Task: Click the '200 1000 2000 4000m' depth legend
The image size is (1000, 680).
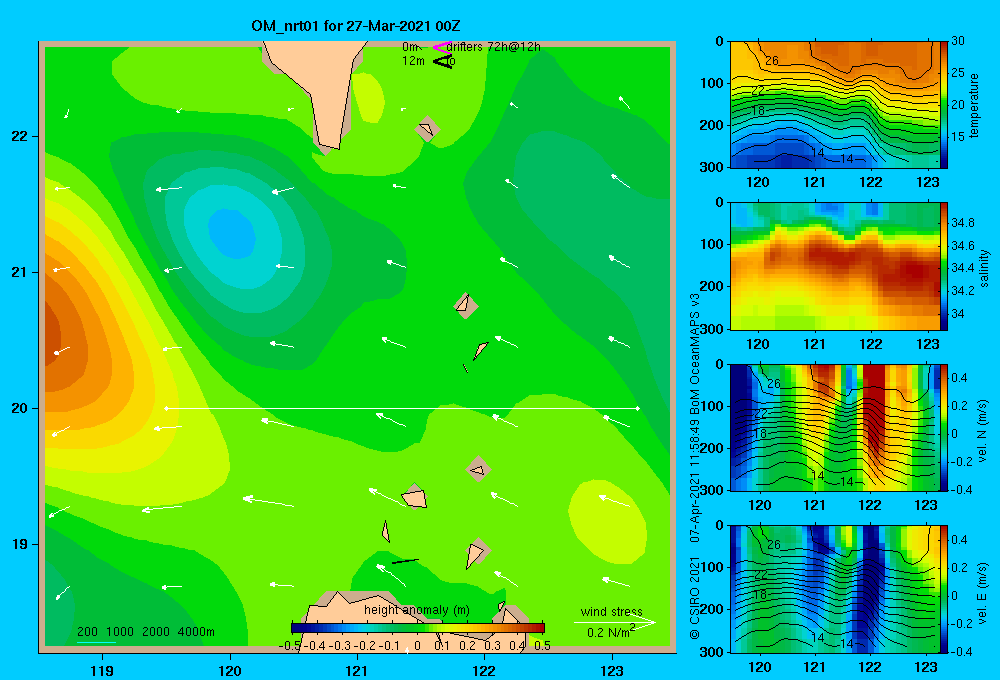Action: (146, 632)
